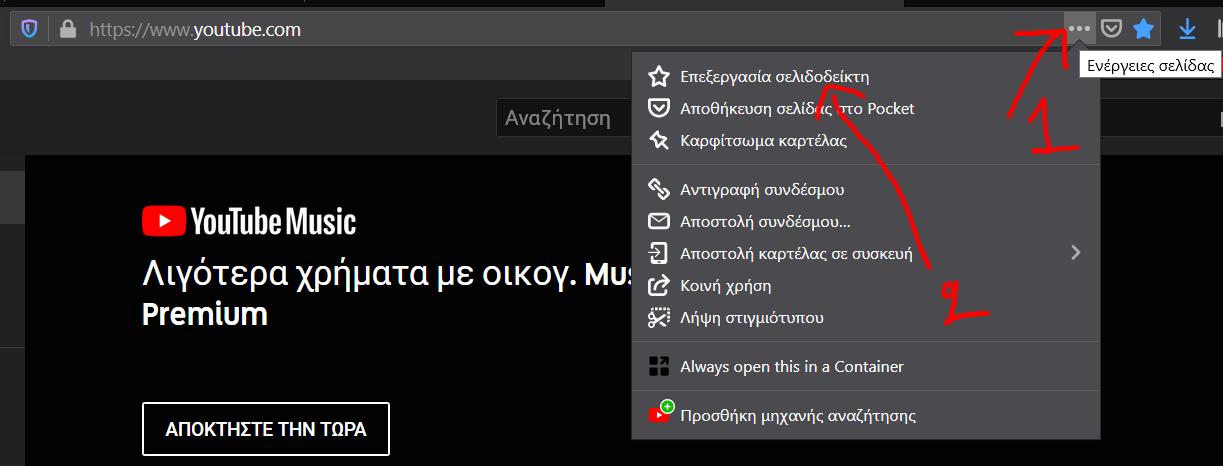Click the scissors icon beside Λήψη στιγμιότυπου
Viewport: 1223px width, 466px height.
click(x=658, y=318)
